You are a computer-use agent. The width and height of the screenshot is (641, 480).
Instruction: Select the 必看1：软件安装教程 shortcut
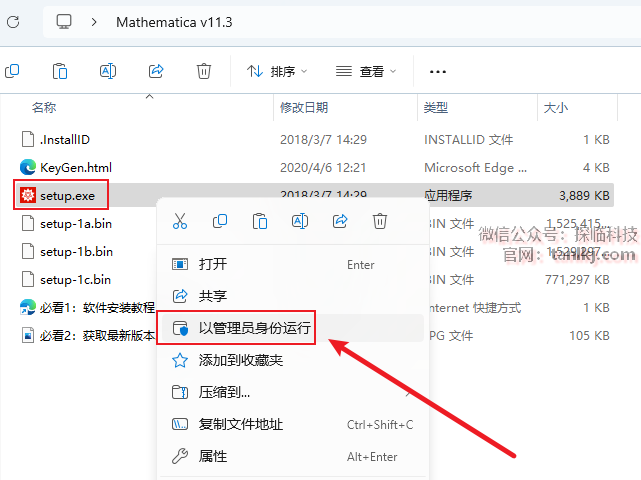pyautogui.click(x=97, y=307)
